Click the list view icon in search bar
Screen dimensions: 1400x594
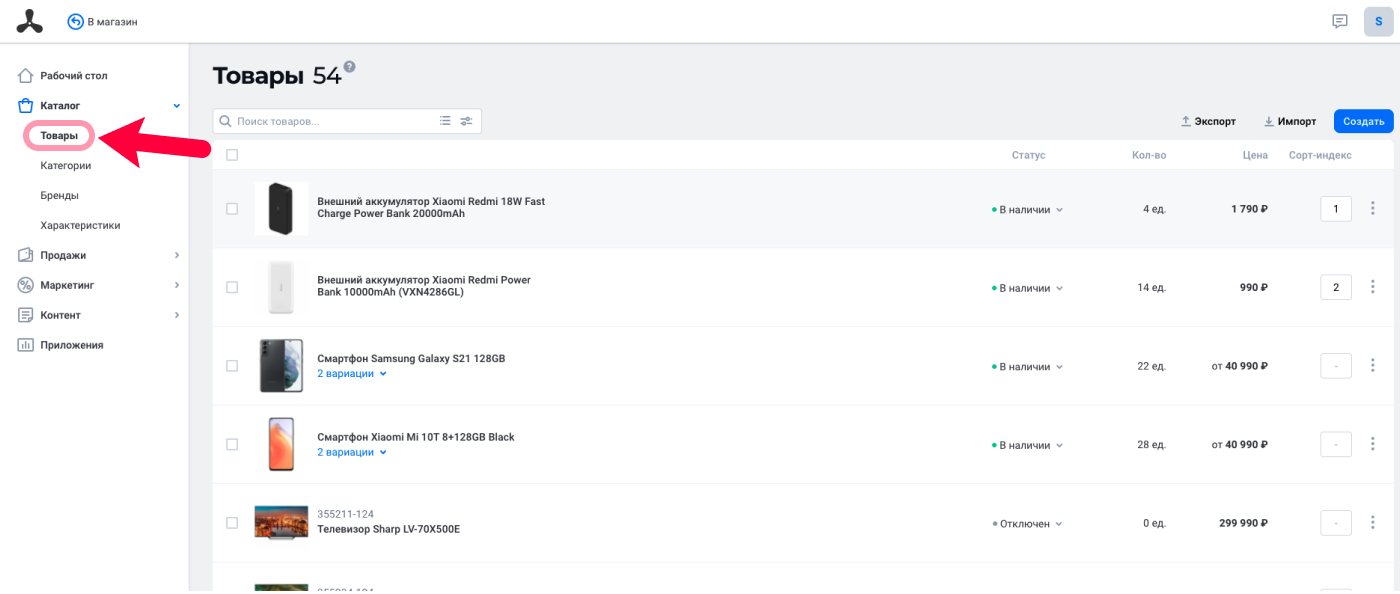pyautogui.click(x=445, y=121)
